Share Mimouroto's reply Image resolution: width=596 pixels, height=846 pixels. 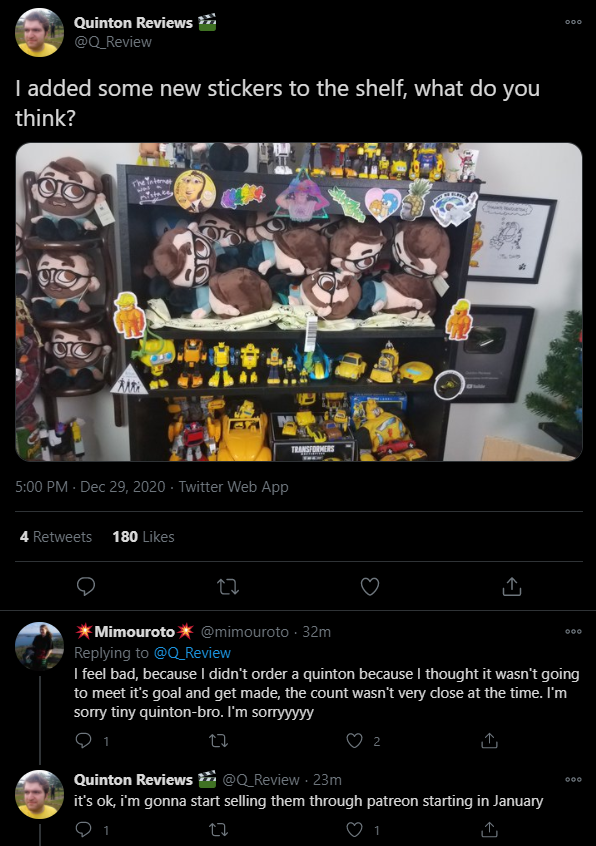(489, 740)
